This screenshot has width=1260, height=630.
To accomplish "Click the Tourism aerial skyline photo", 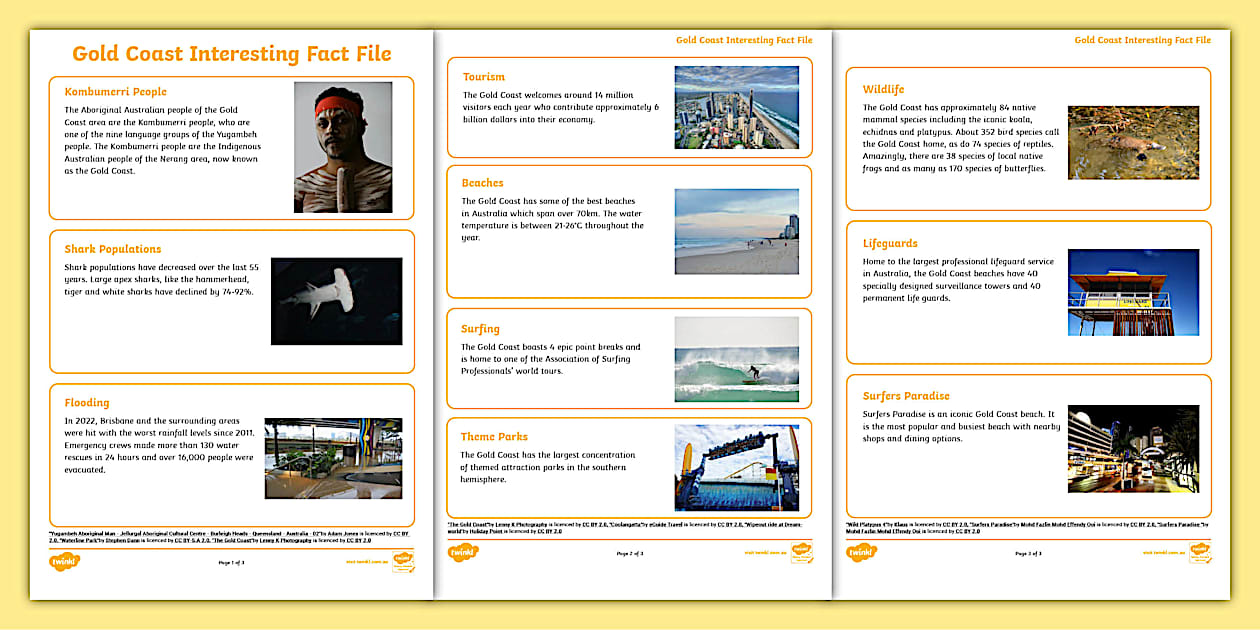I will click(737, 108).
